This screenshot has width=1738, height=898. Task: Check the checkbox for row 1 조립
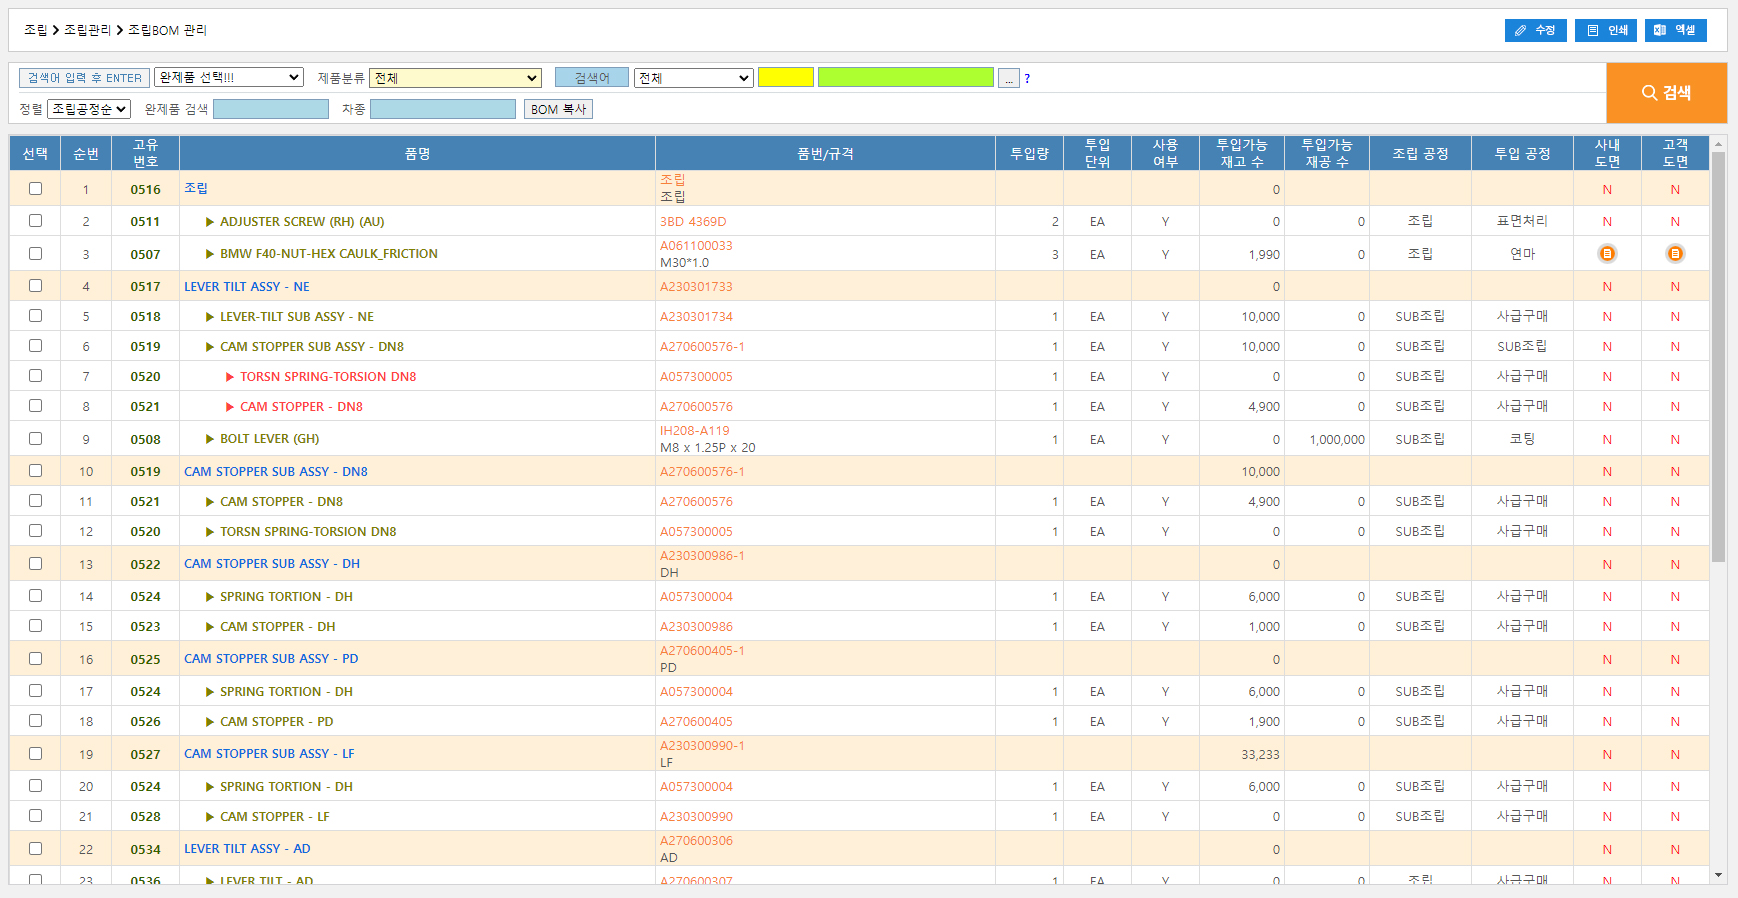[x=36, y=189]
